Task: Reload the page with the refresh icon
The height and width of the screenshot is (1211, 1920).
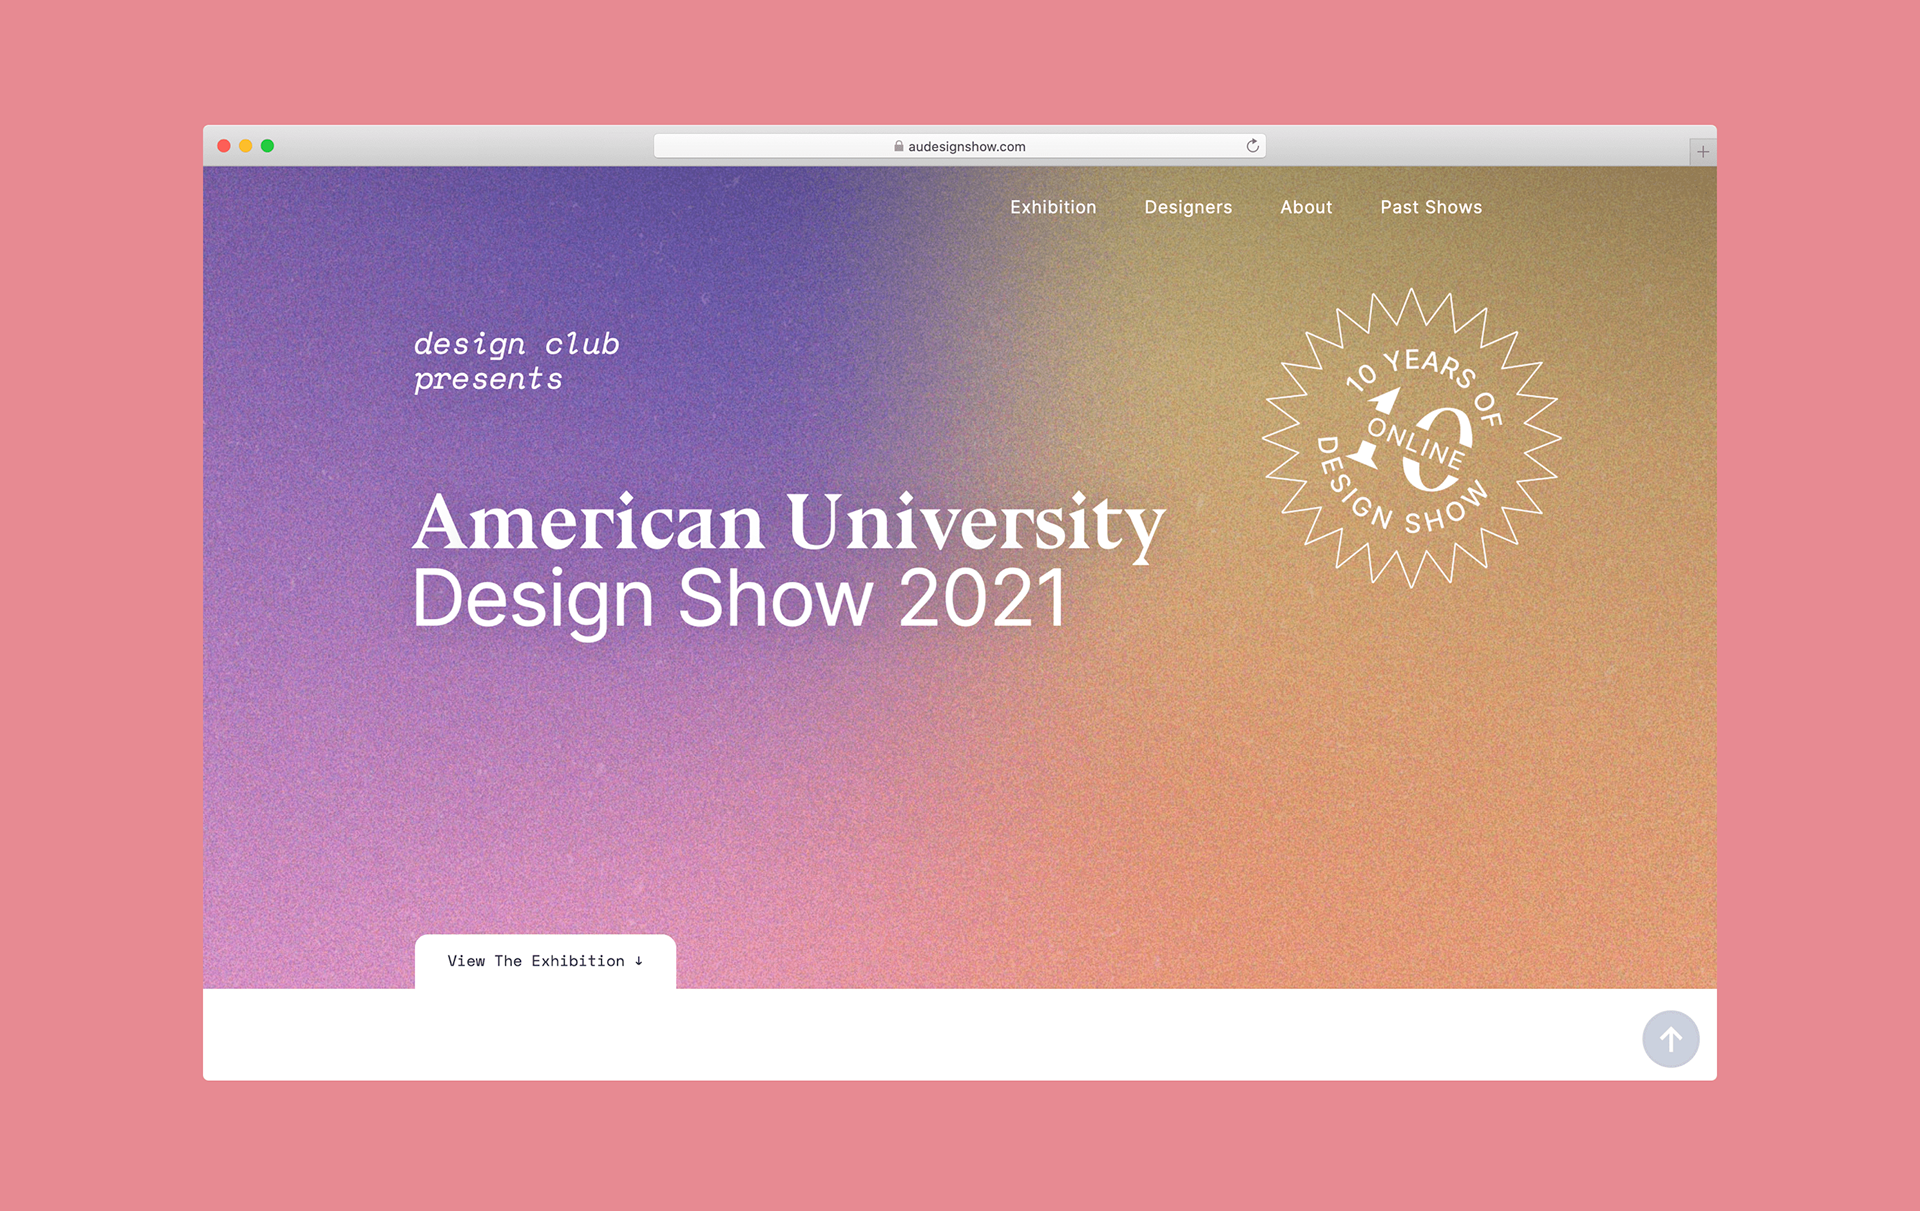Action: [1252, 146]
